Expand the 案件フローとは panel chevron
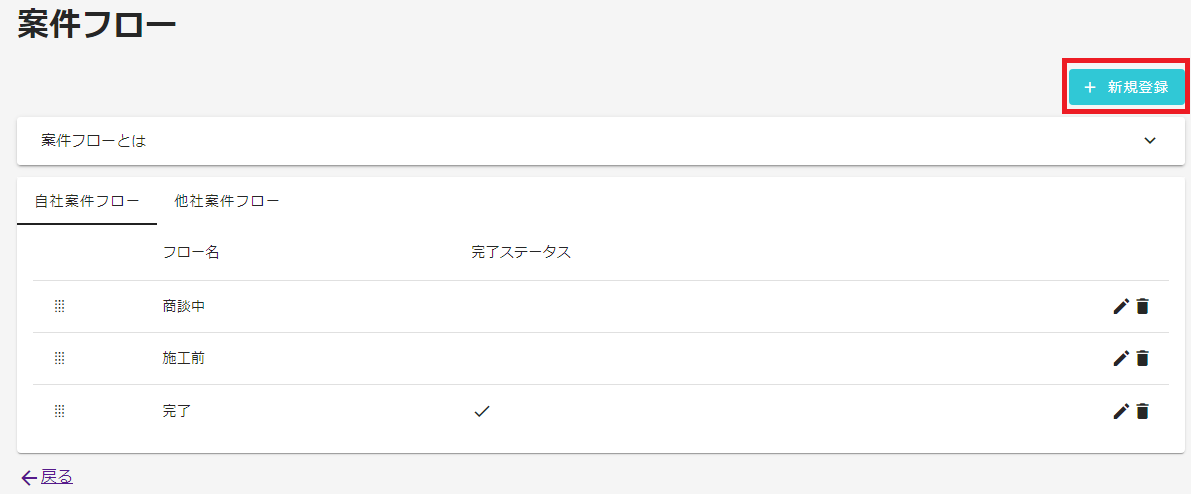Viewport: 1191px width, 494px height. [x=1150, y=141]
